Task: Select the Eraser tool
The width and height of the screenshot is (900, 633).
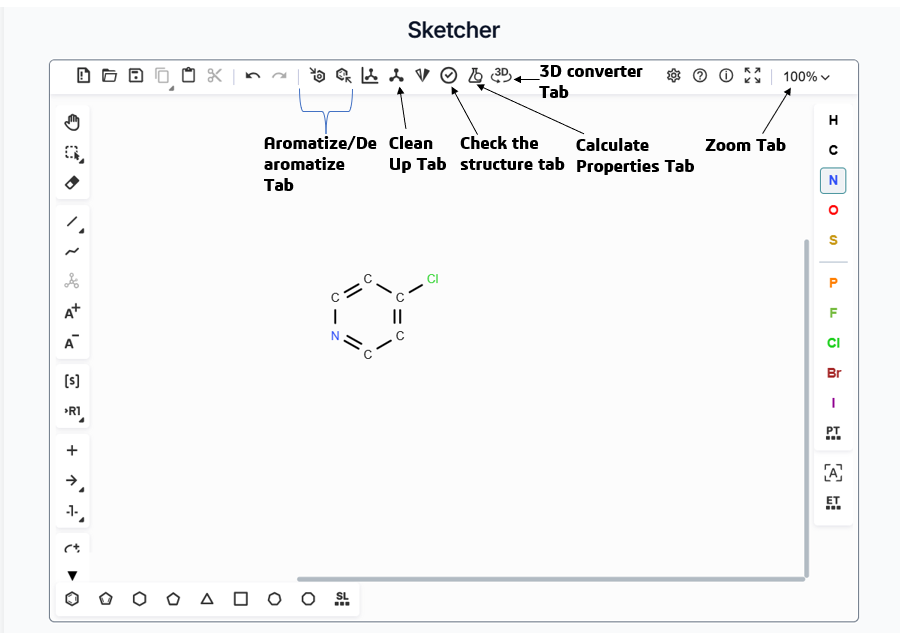Action: tap(71, 180)
